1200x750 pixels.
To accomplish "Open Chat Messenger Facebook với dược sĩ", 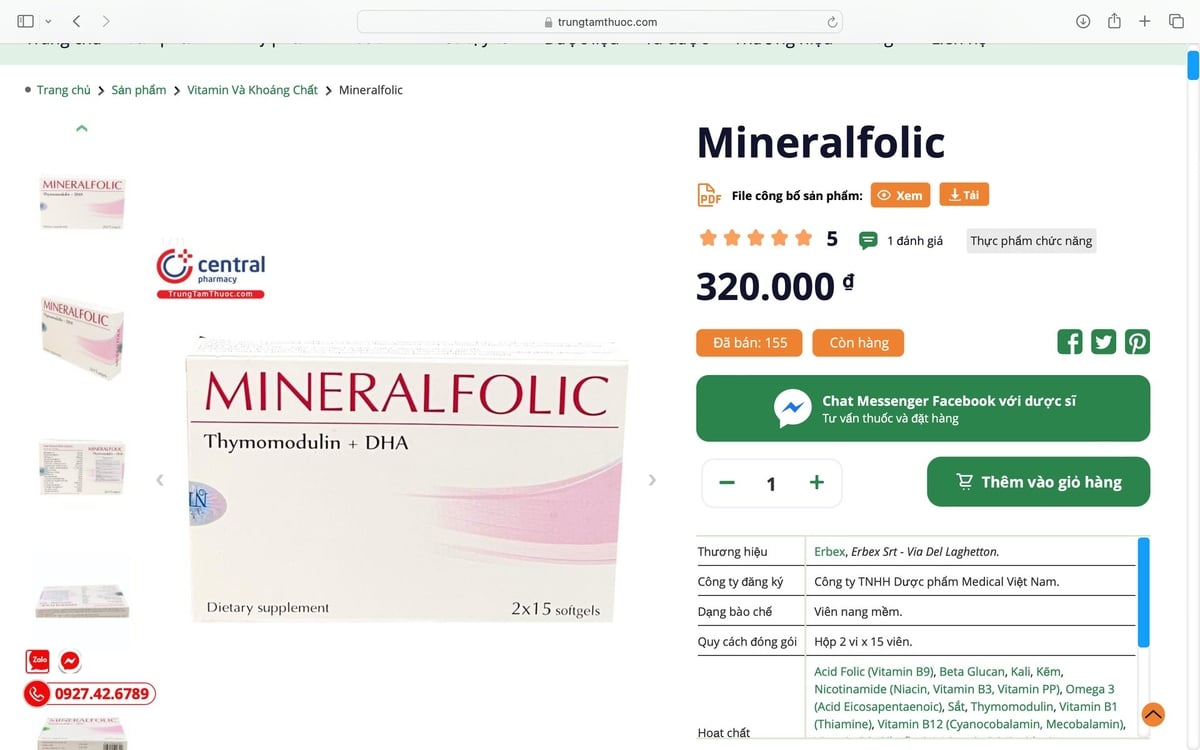I will click(x=923, y=408).
